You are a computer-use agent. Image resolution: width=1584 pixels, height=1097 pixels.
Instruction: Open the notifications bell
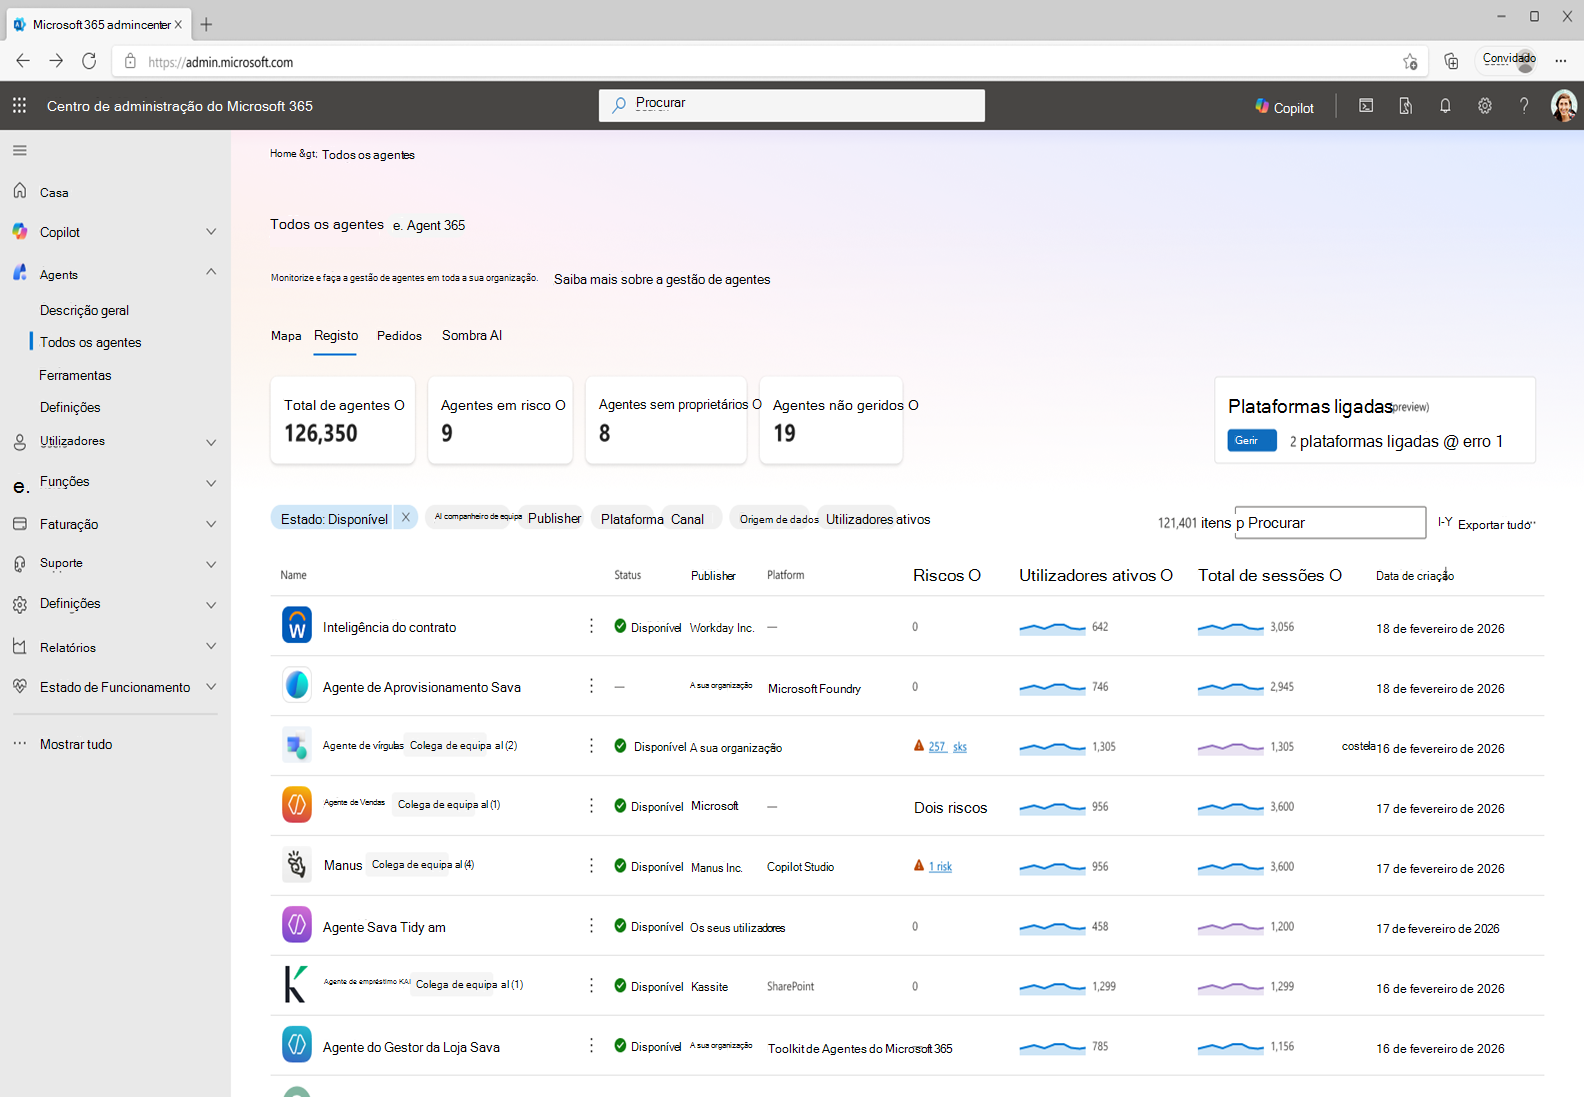click(x=1445, y=105)
